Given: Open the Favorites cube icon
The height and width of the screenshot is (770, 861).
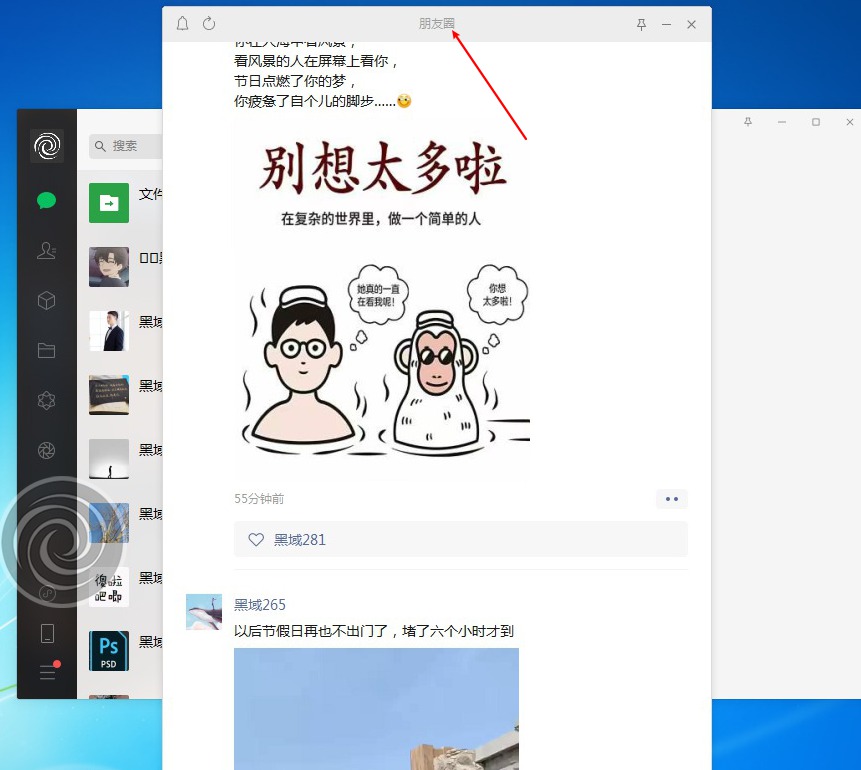Looking at the screenshot, I should point(47,300).
